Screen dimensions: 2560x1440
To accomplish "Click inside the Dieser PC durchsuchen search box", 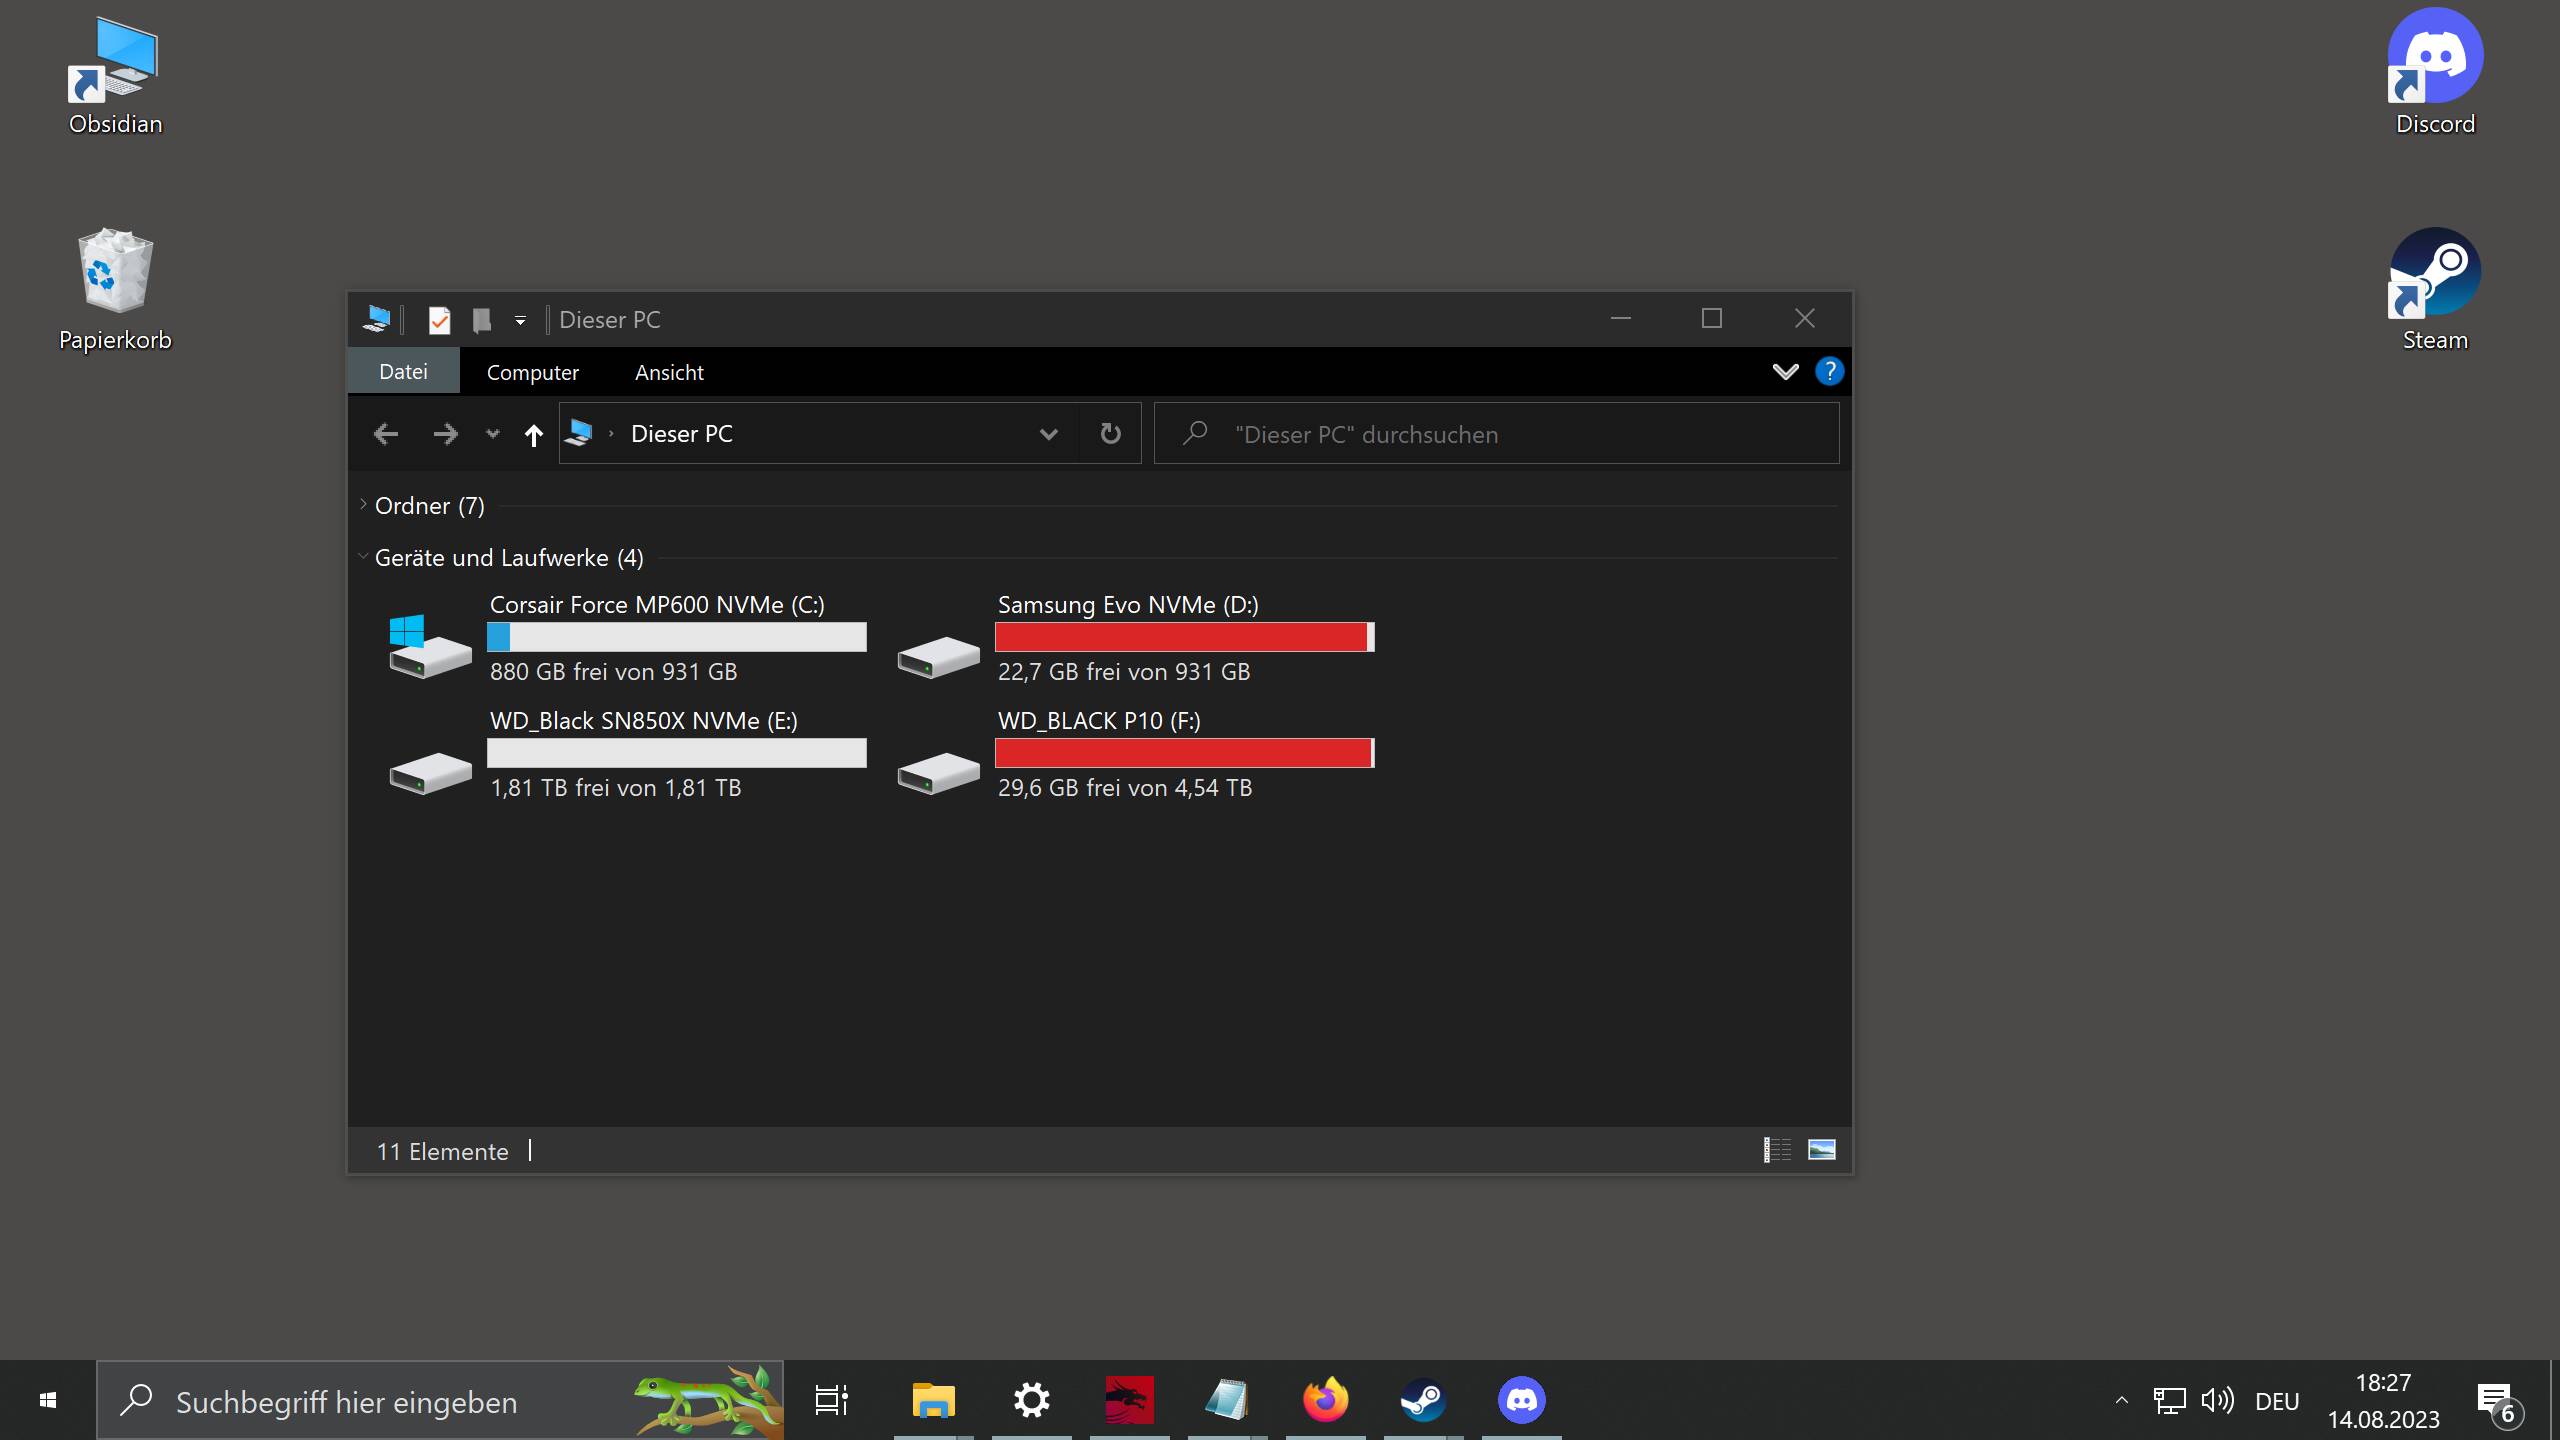I will coord(1450,433).
